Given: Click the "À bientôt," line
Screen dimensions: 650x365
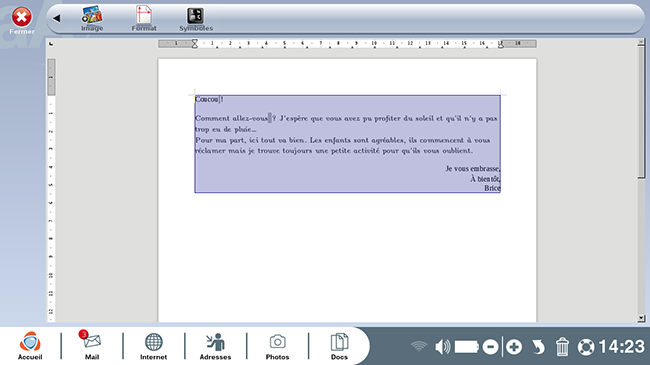Looking at the screenshot, I should (485, 179).
